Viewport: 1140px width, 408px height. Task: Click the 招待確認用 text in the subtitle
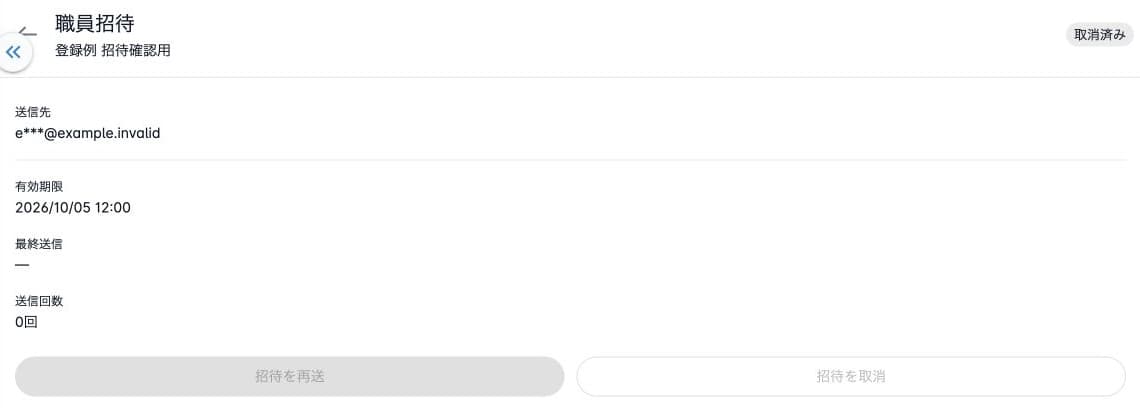tap(136, 52)
